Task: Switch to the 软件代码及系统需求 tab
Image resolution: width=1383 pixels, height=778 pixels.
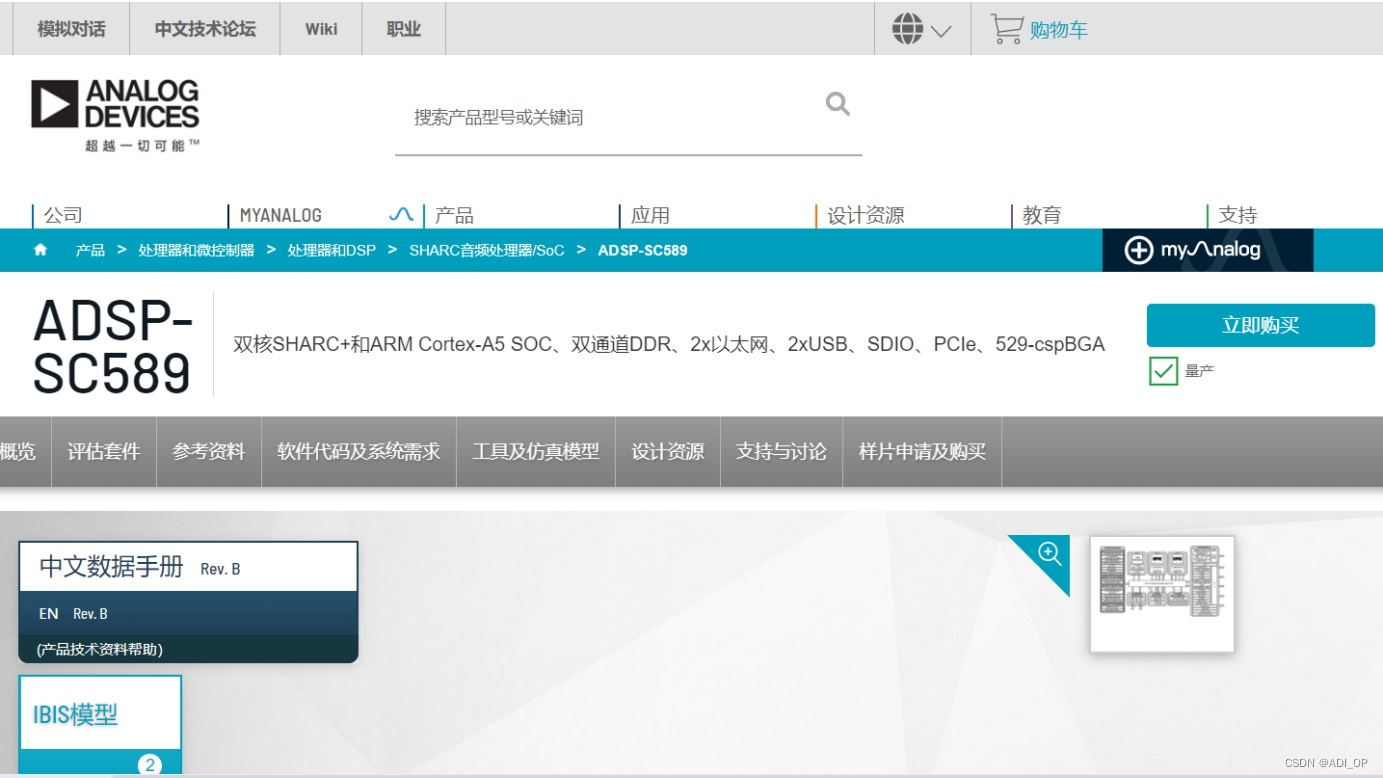Action: tap(359, 452)
